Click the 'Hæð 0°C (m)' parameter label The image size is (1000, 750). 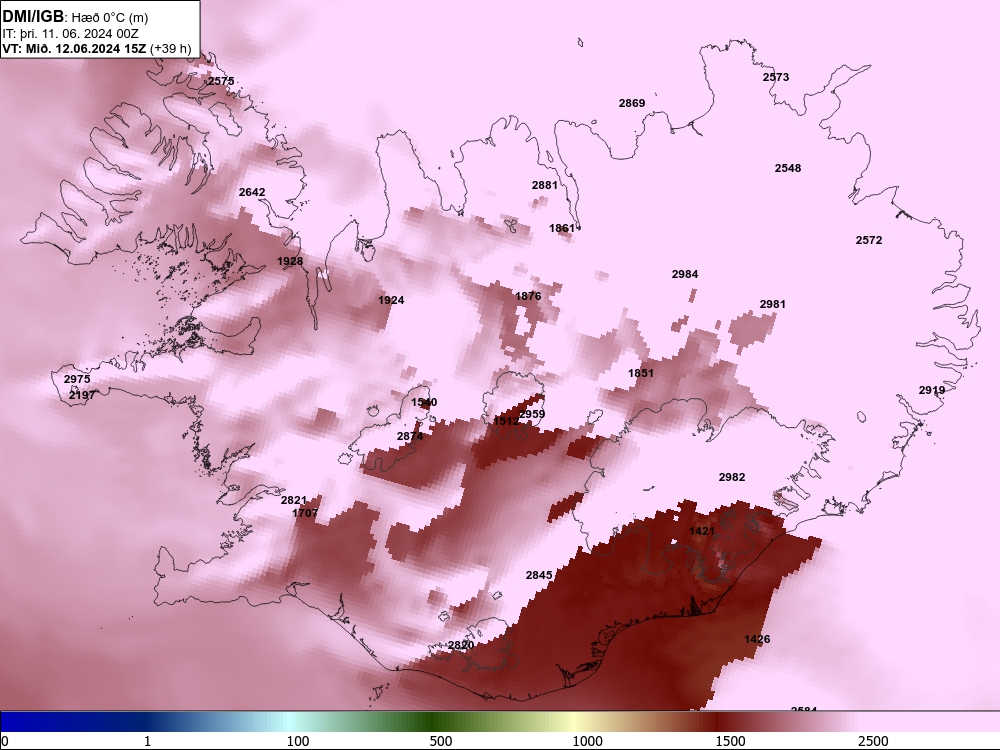(109, 18)
